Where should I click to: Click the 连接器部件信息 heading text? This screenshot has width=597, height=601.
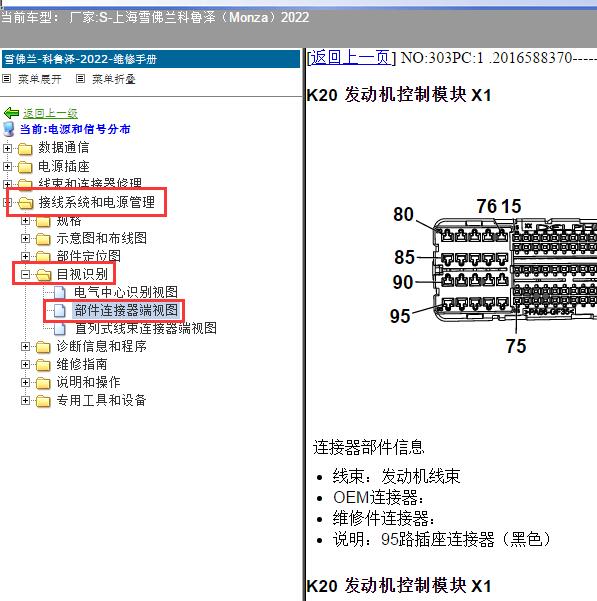pyautogui.click(x=369, y=447)
